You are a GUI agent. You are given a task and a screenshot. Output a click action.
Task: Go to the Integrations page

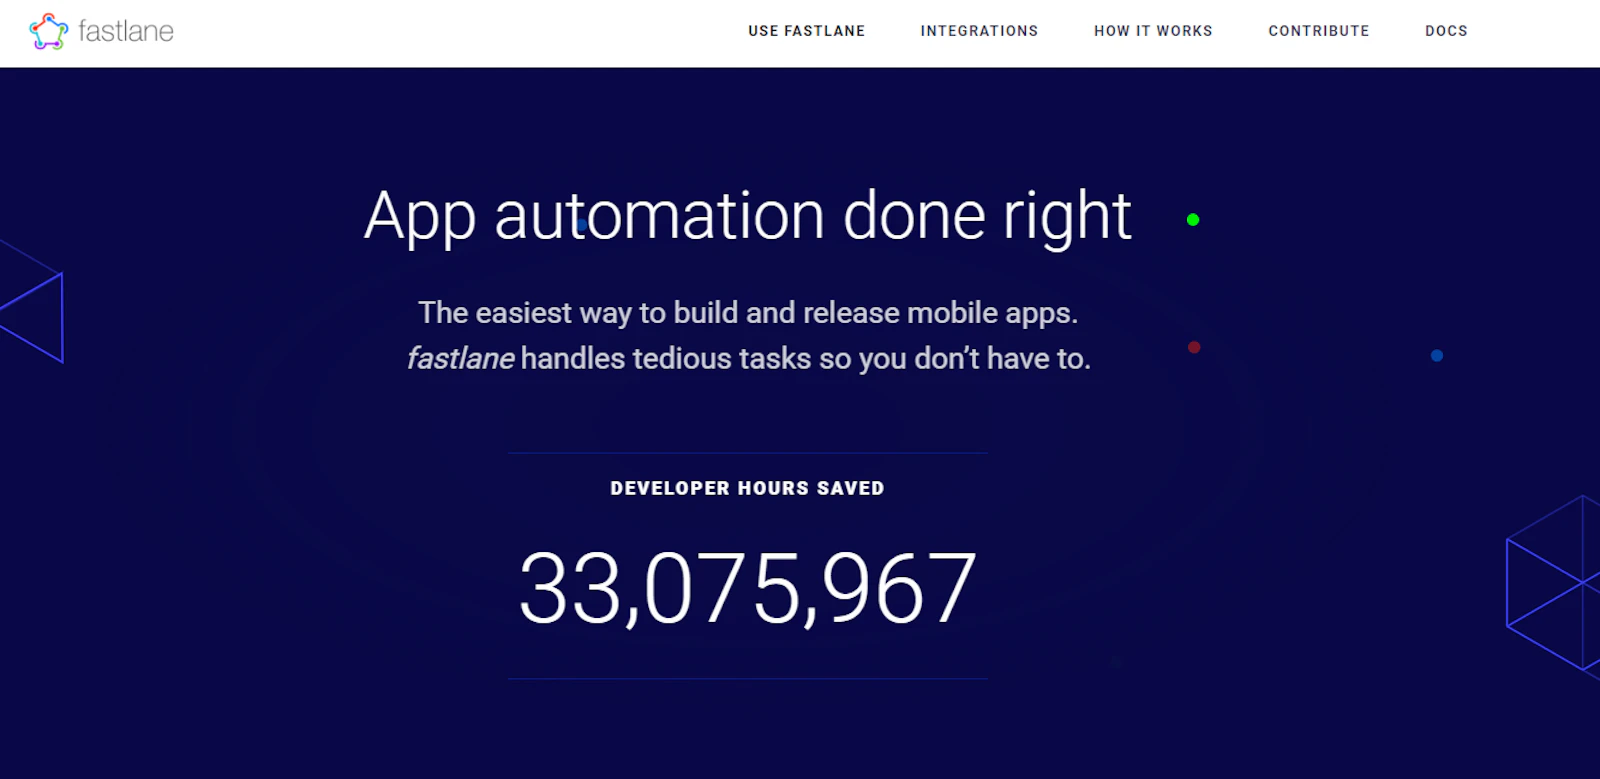(x=980, y=31)
